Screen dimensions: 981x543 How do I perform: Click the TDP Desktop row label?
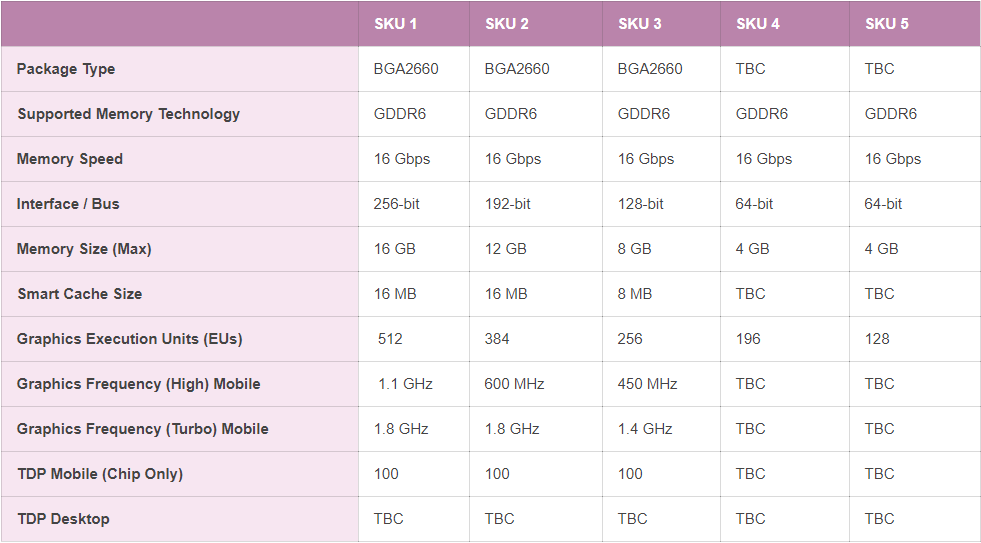coord(63,519)
